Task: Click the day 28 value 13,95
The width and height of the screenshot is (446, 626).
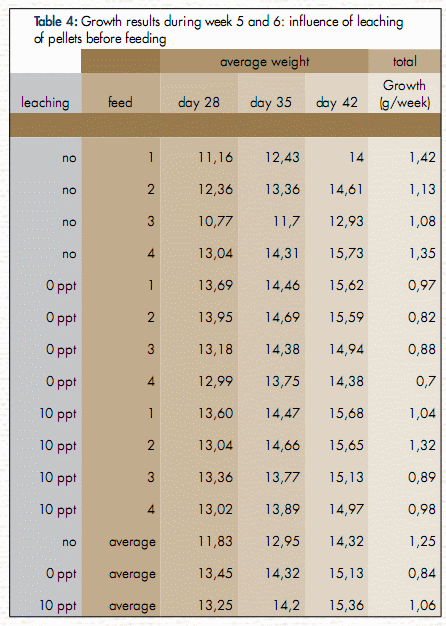Action: pyautogui.click(x=216, y=317)
